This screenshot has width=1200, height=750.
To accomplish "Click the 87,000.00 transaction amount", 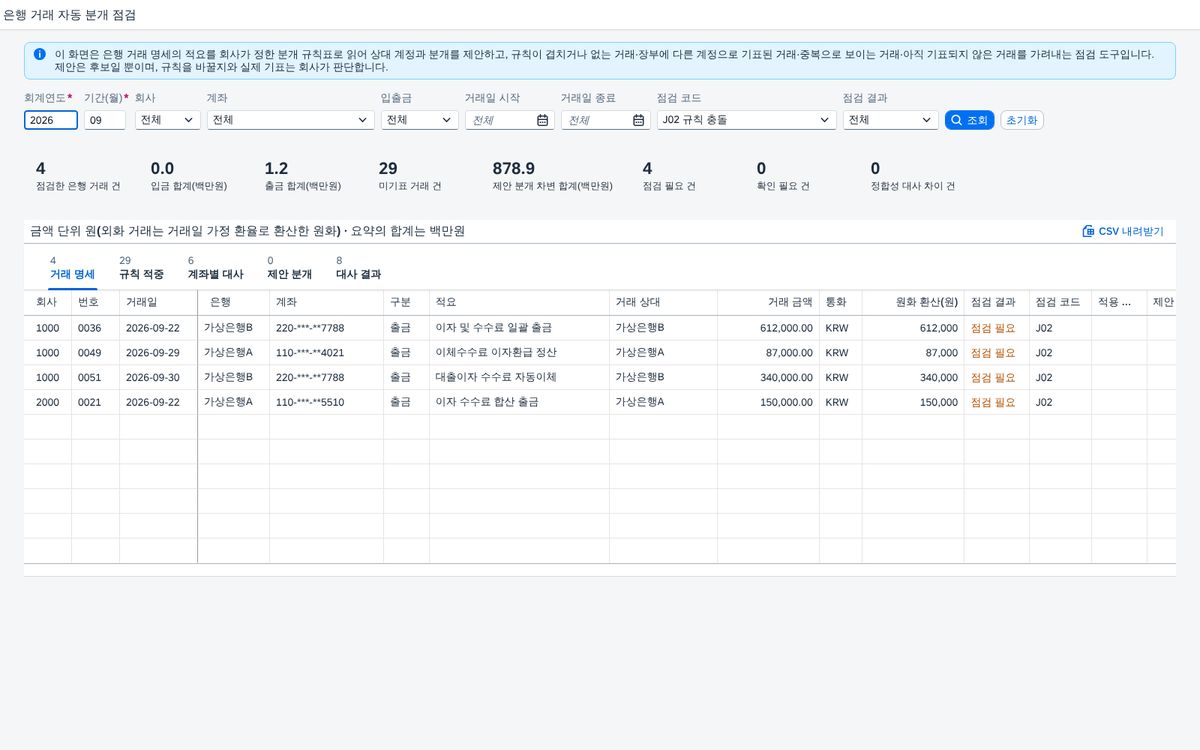I will pos(789,353).
